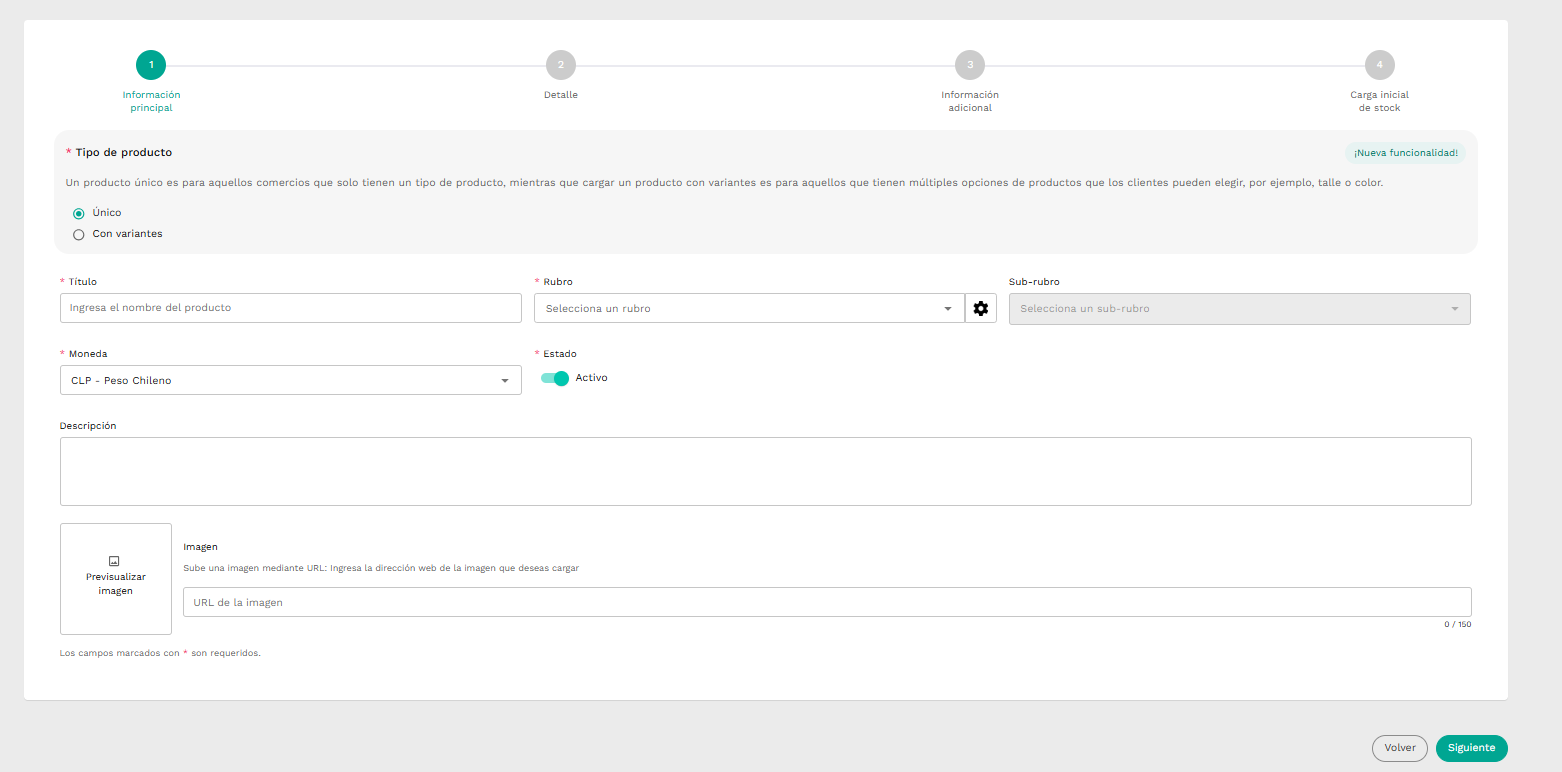Viewport: 1562px width, 772px height.
Task: Open the Rubro dropdown
Action: coord(749,308)
